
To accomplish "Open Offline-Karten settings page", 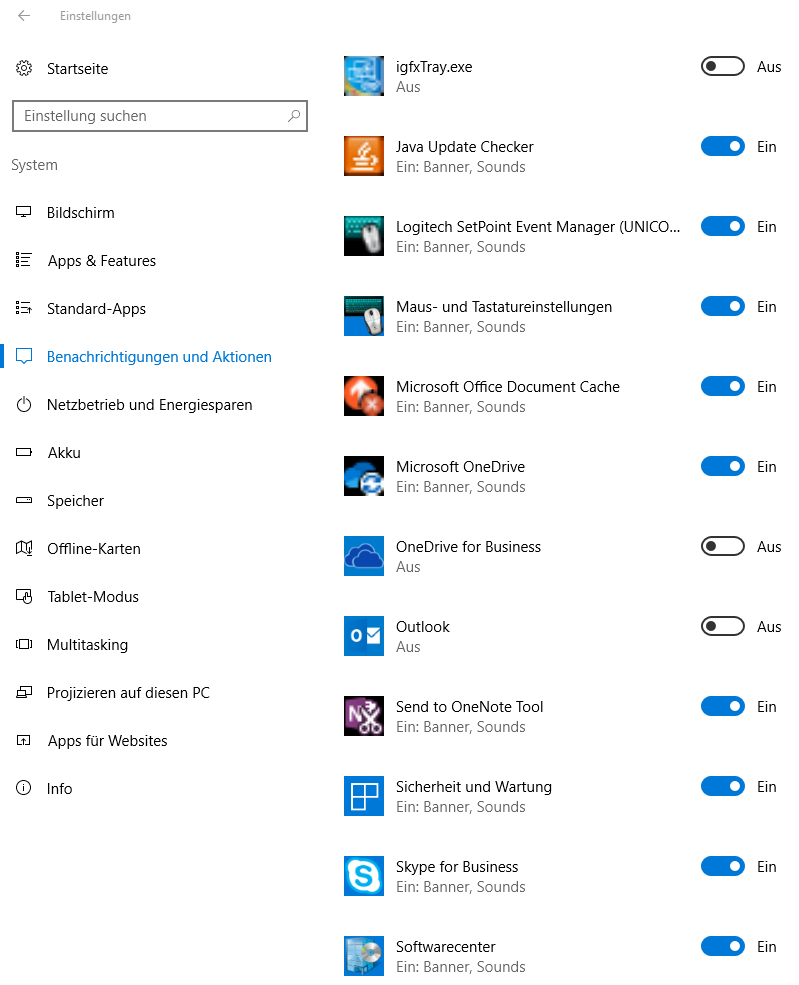I will (x=94, y=548).
